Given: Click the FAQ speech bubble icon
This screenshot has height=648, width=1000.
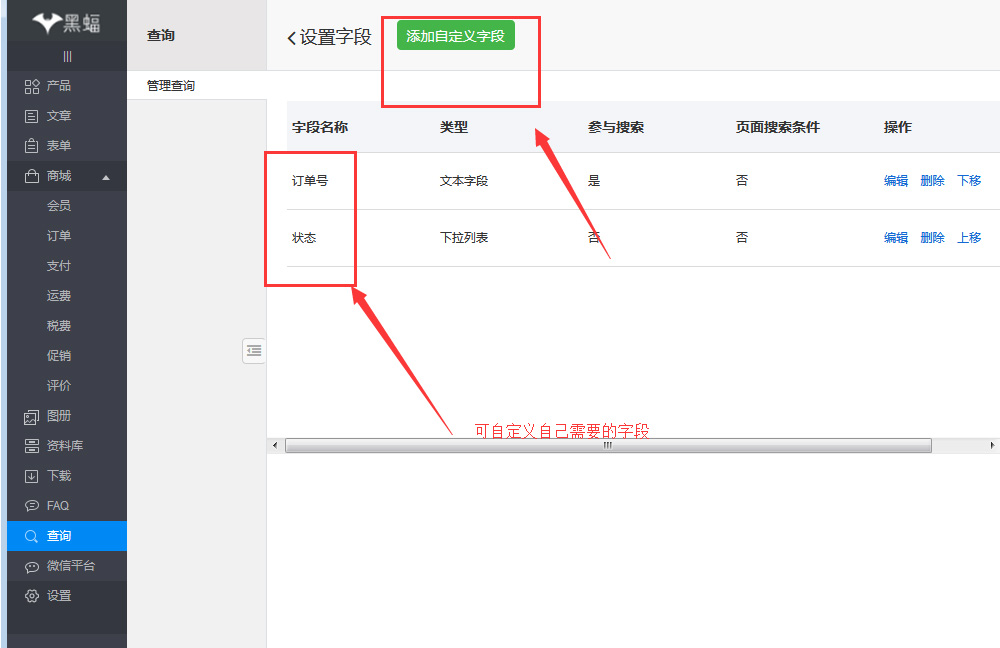Looking at the screenshot, I should click(32, 506).
